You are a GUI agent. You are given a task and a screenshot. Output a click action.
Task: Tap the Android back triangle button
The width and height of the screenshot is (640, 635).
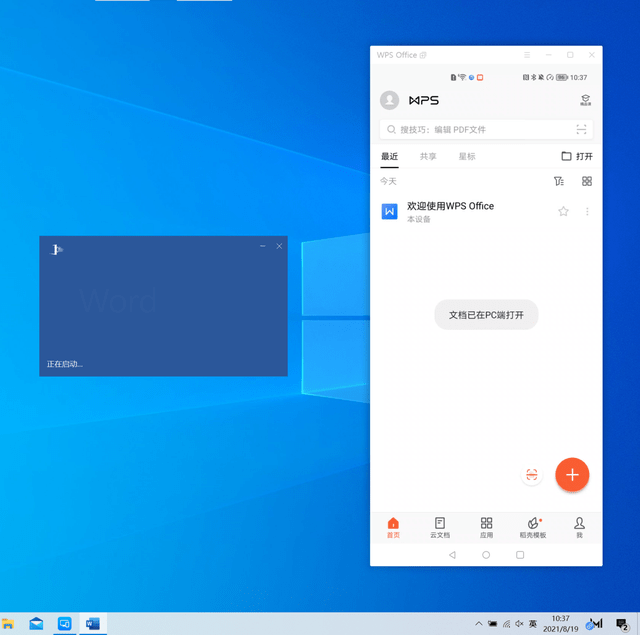pyautogui.click(x=452, y=555)
